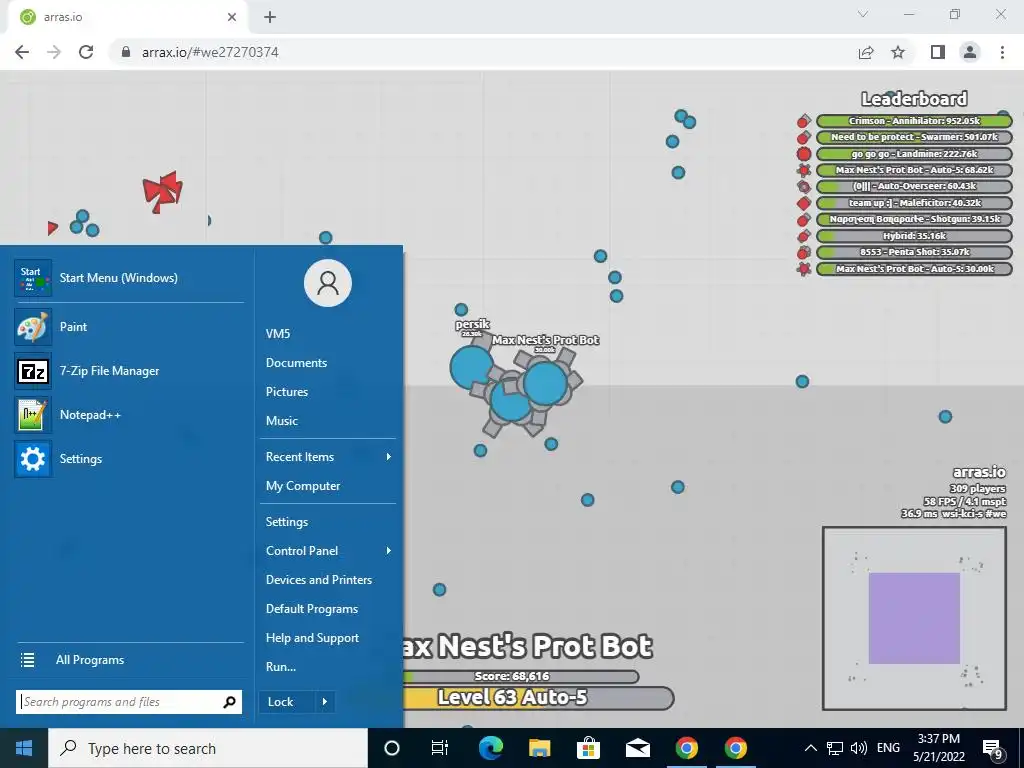This screenshot has height=768, width=1024.
Task: Click the browser address bar URL
Action: pos(210,52)
